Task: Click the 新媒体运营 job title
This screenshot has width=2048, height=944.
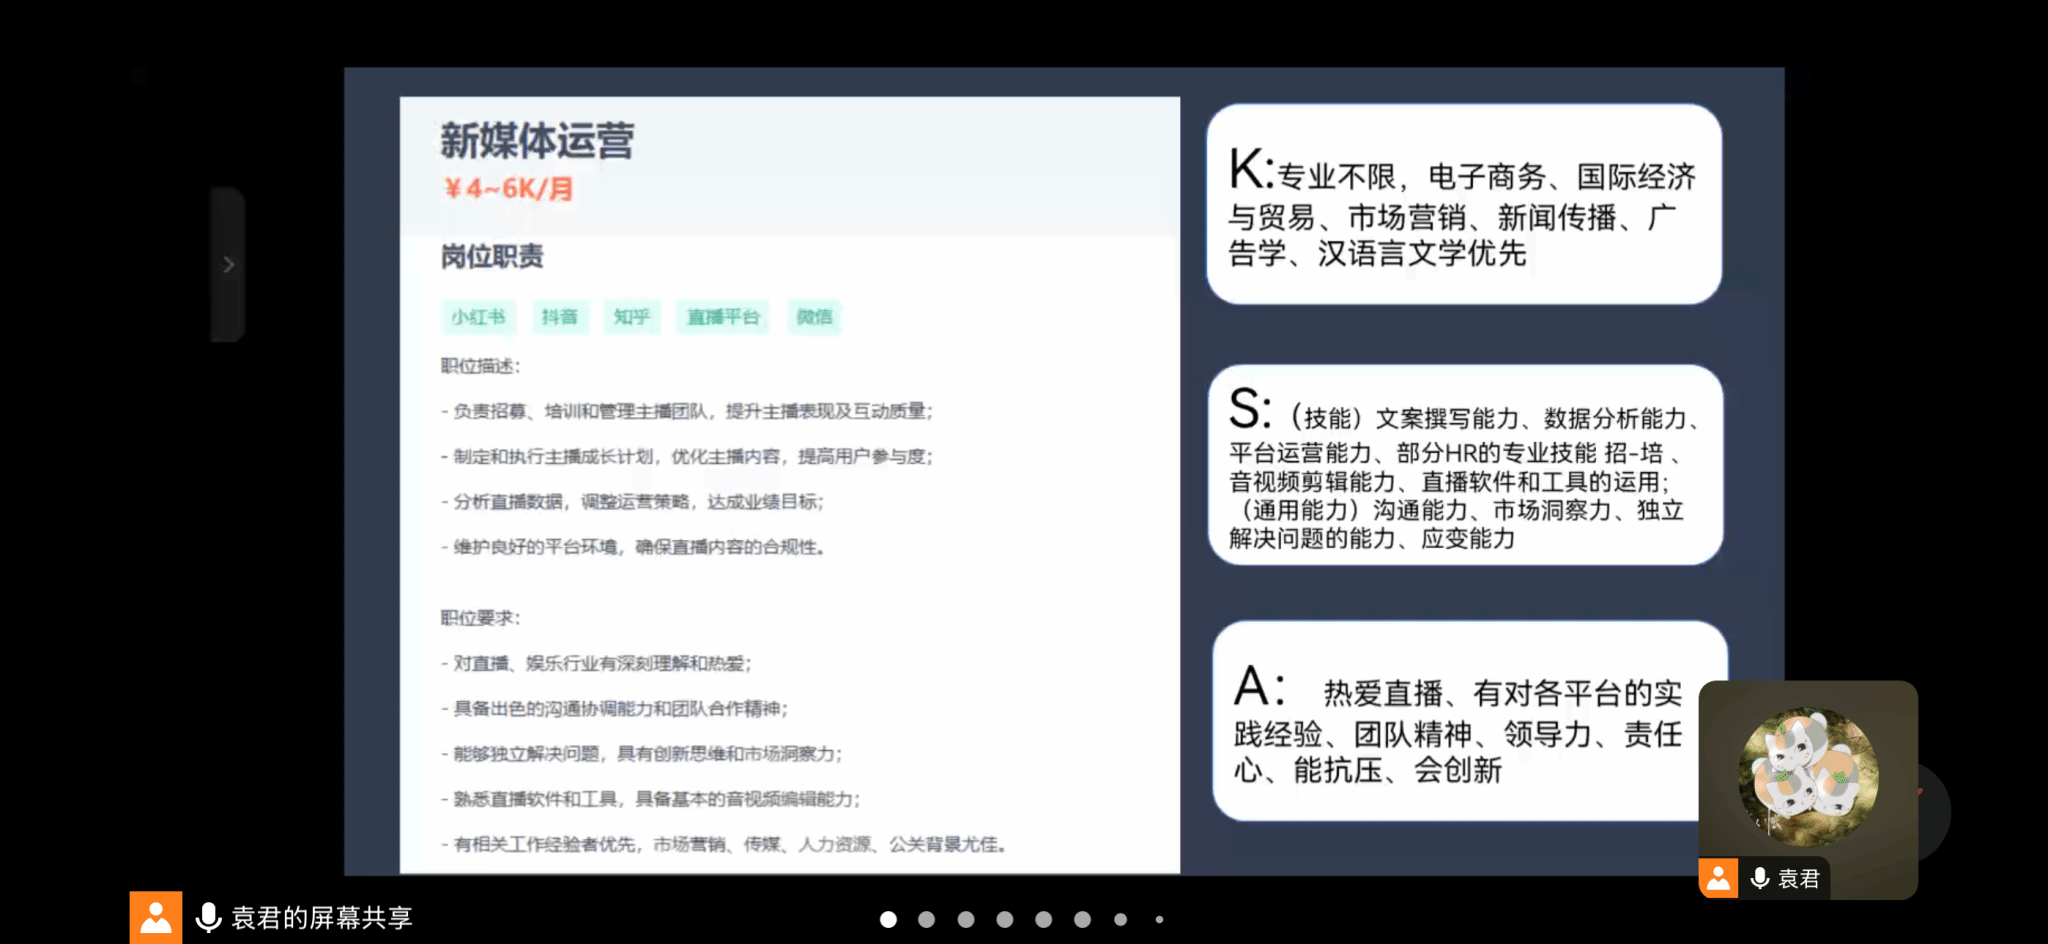Action: (x=537, y=141)
